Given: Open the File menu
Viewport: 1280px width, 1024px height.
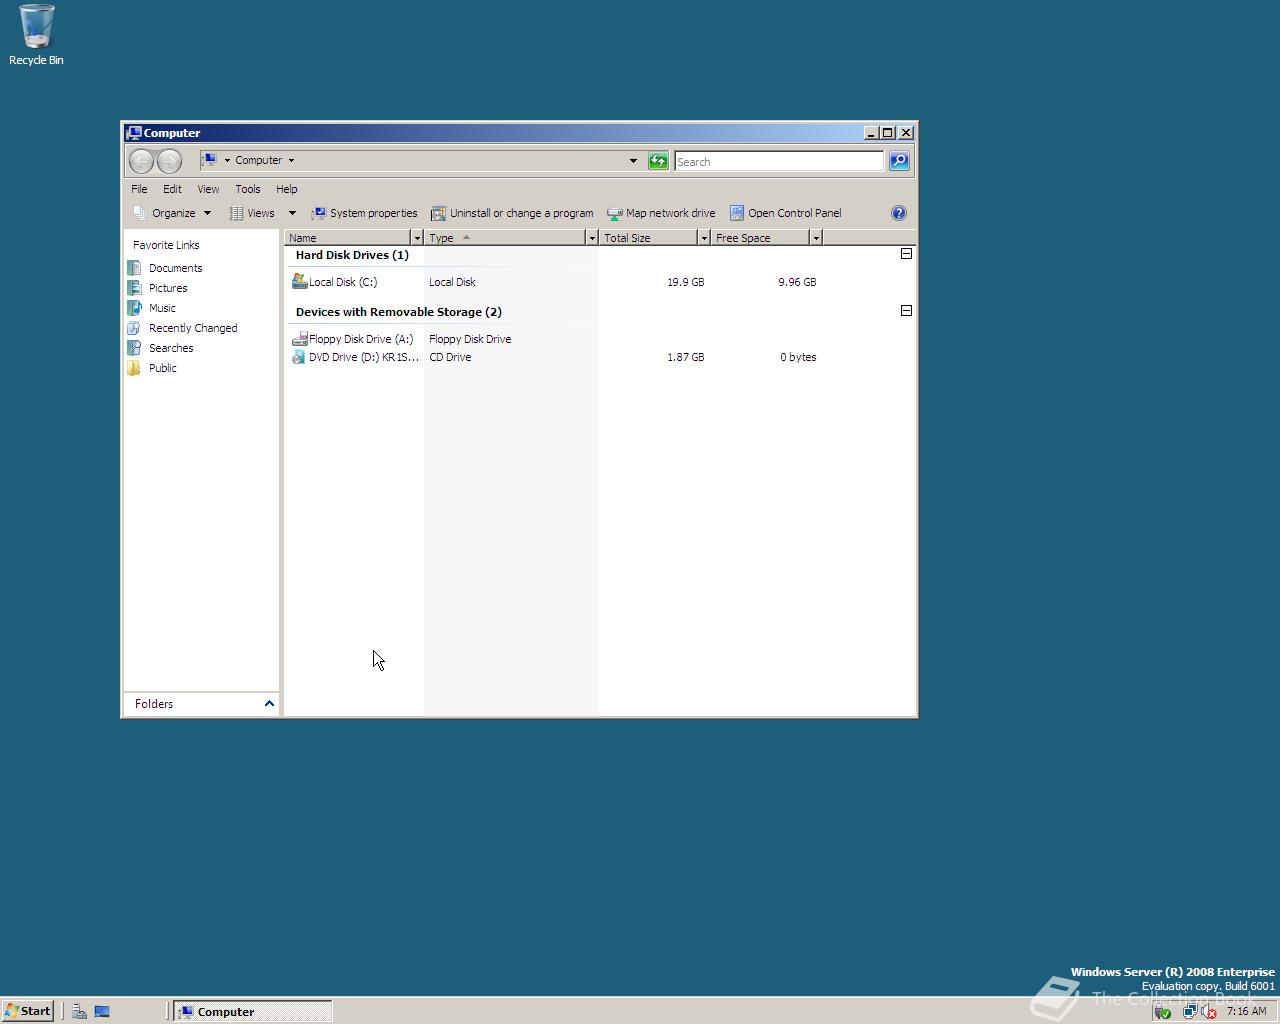Looking at the screenshot, I should tap(139, 189).
